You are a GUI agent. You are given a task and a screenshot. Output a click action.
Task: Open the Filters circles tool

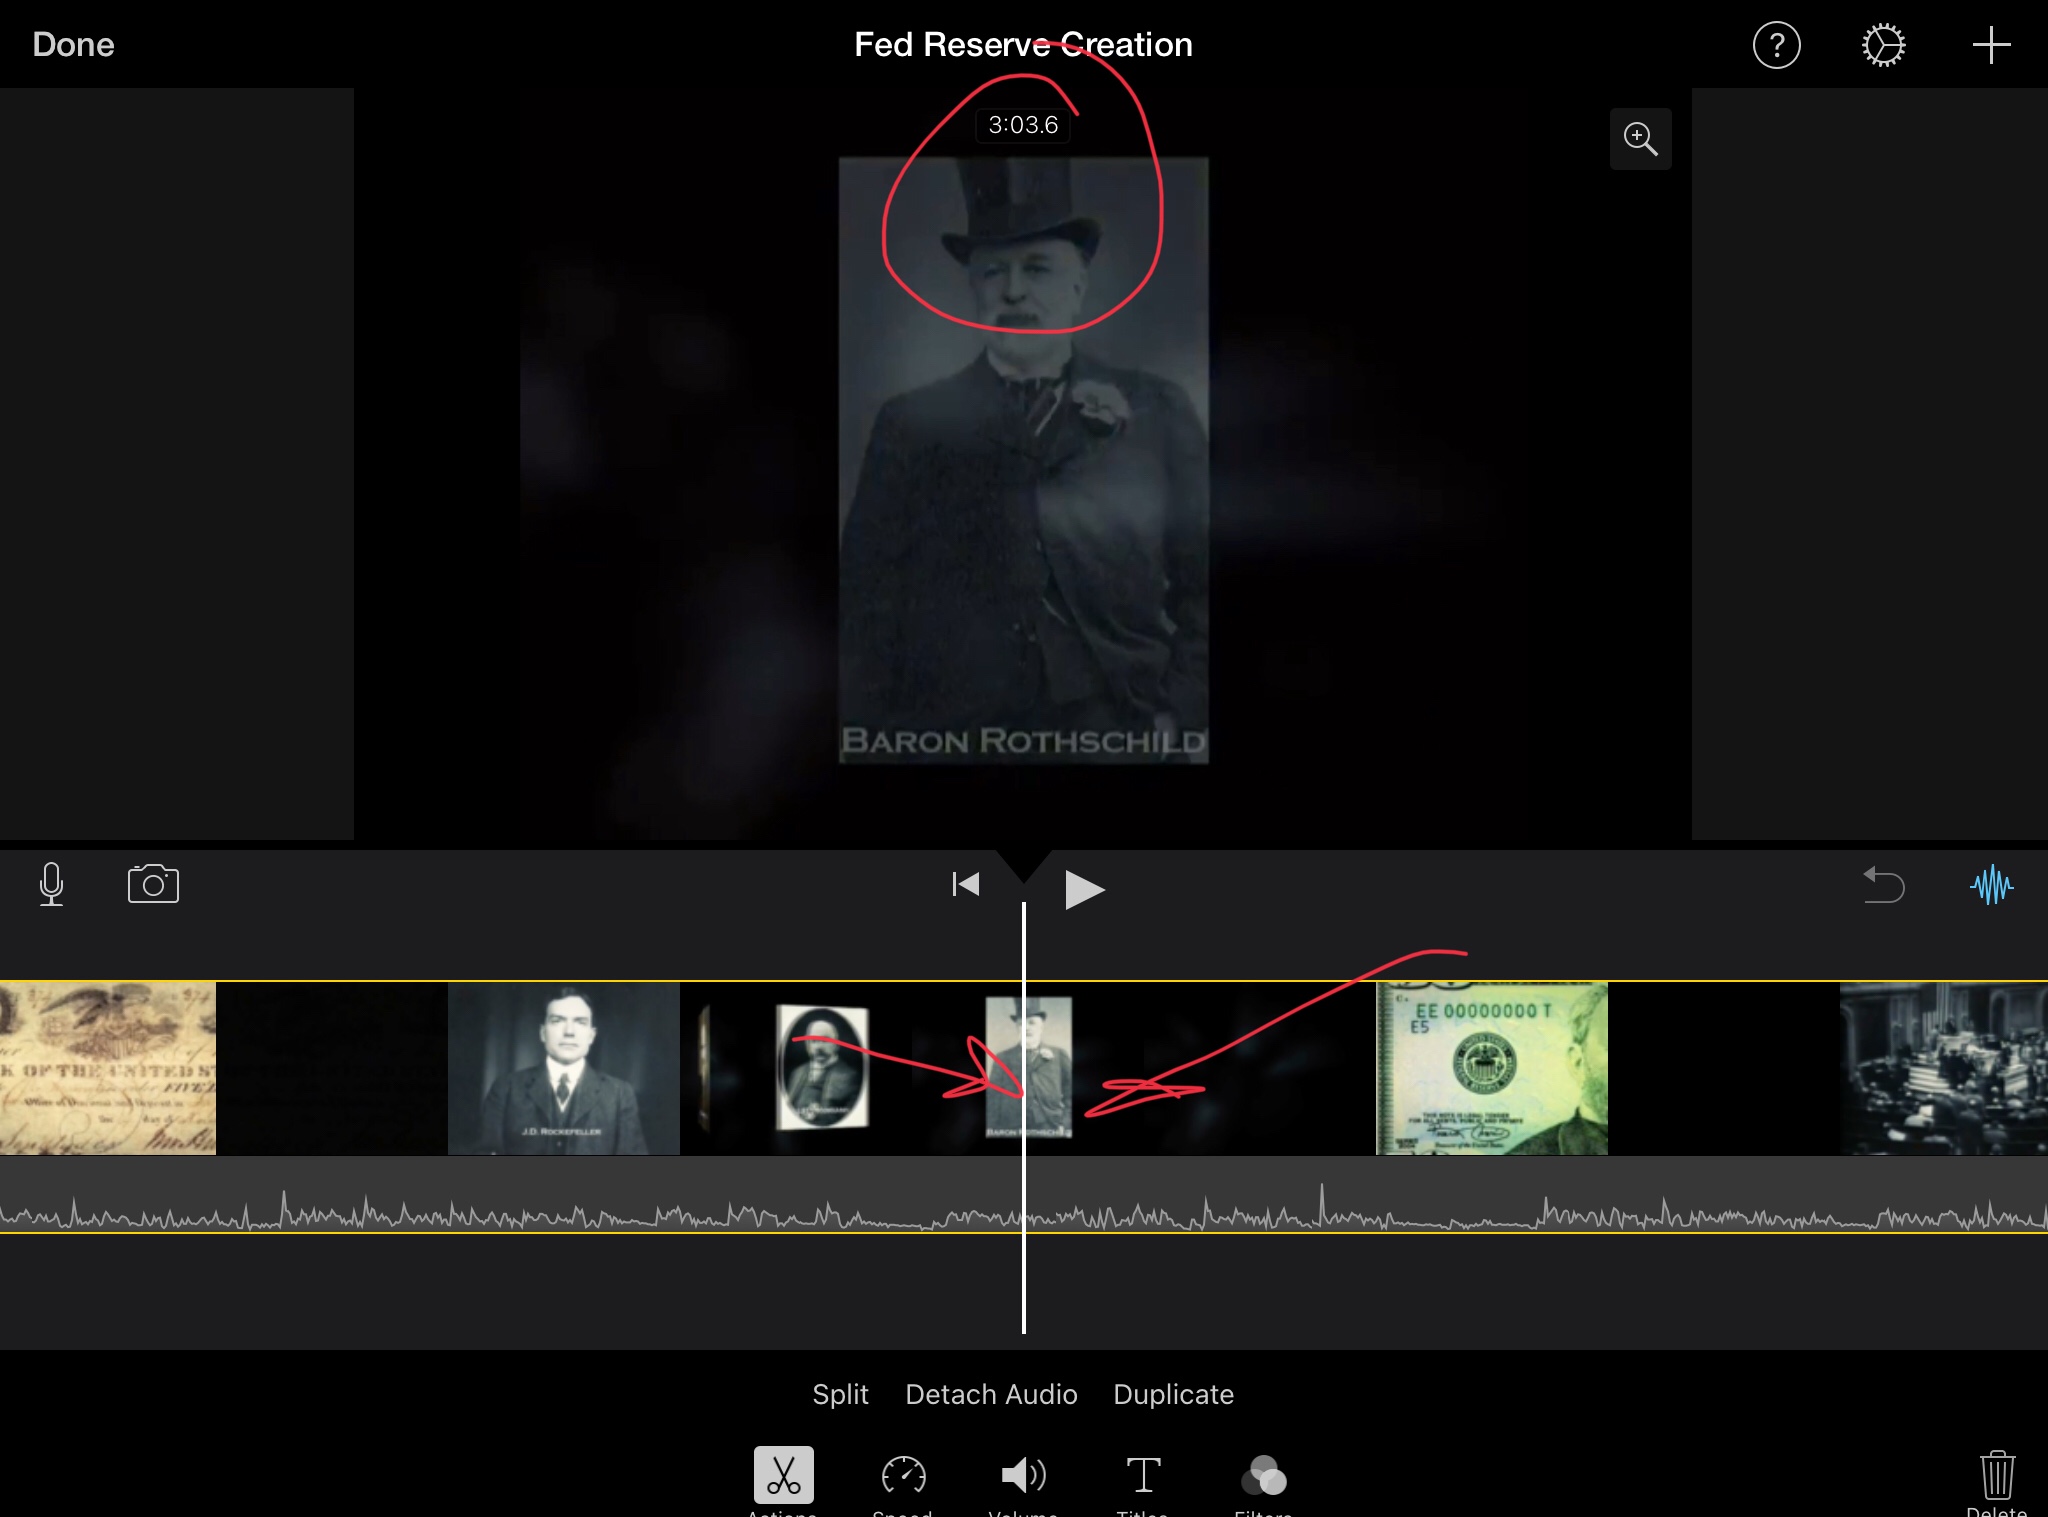tap(1263, 1475)
